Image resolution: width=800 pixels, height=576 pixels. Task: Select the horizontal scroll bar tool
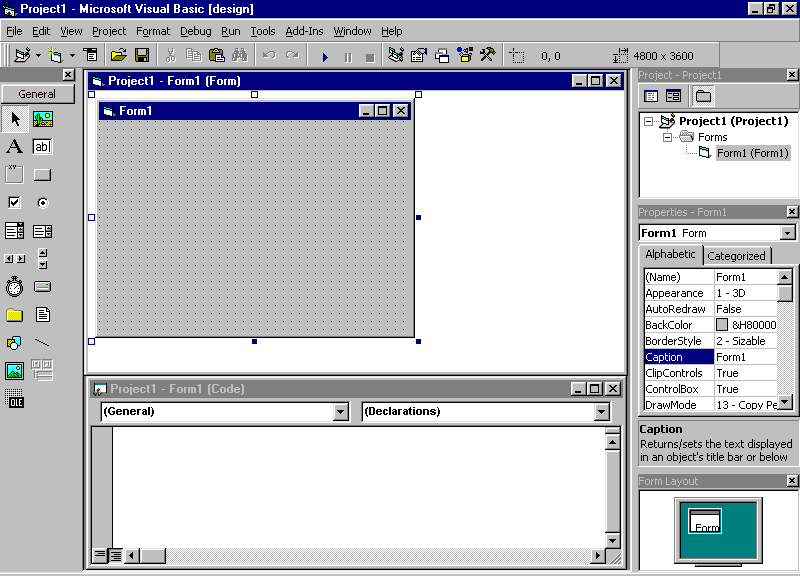pos(15,259)
